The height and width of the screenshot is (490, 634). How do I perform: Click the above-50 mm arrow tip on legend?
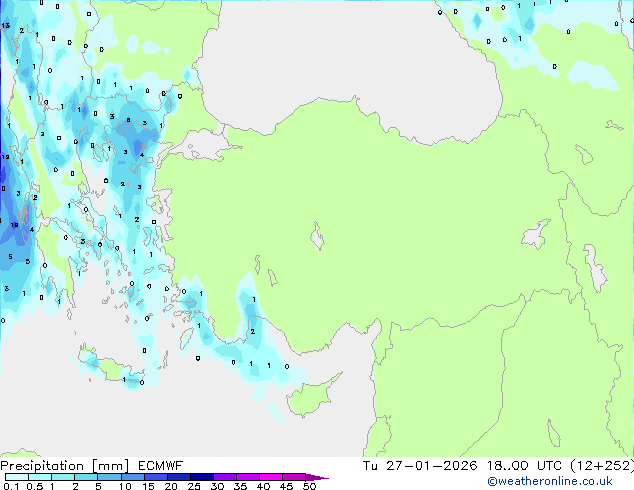[x=317, y=477]
